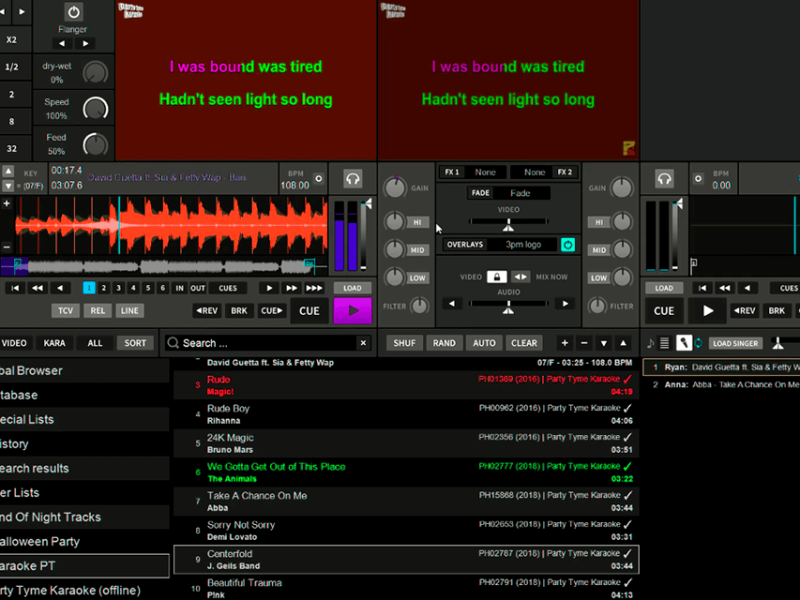Open the karaoke singer microphone panel

(684, 343)
